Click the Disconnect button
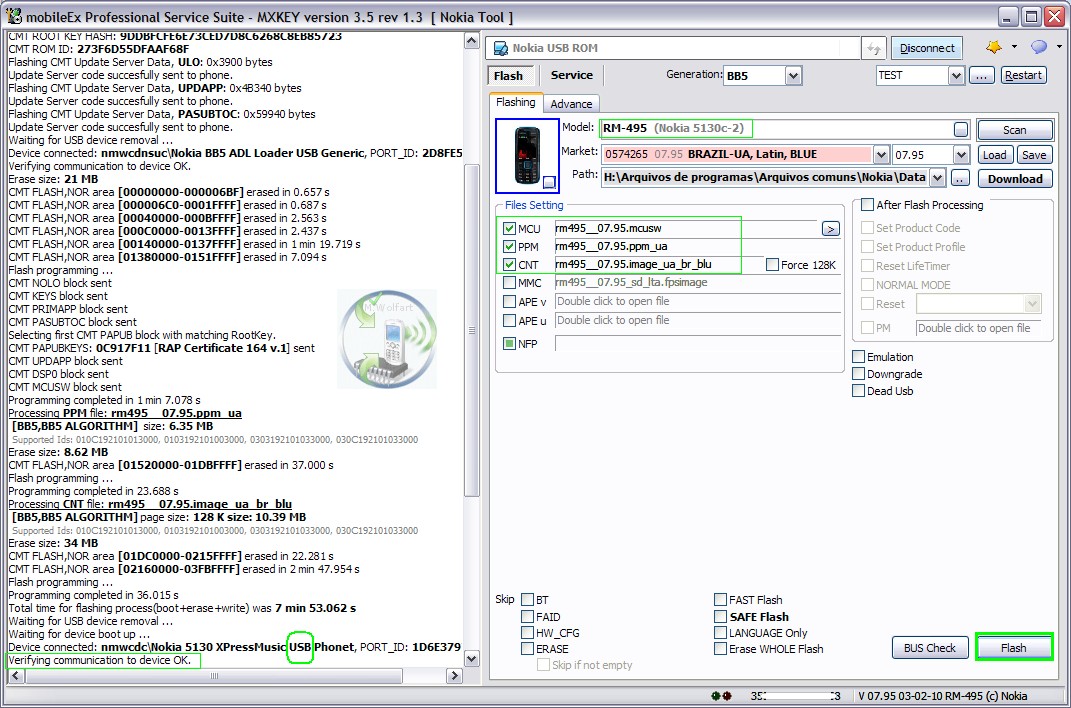 click(x=927, y=48)
